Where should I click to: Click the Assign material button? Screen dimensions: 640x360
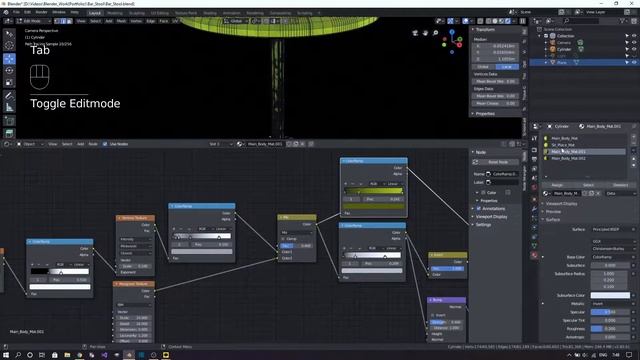tap(557, 185)
